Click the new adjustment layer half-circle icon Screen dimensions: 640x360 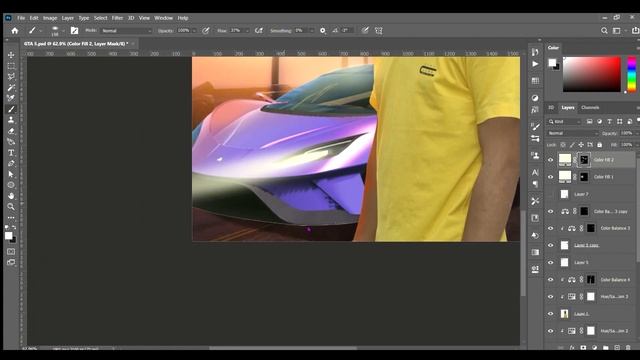(594, 348)
